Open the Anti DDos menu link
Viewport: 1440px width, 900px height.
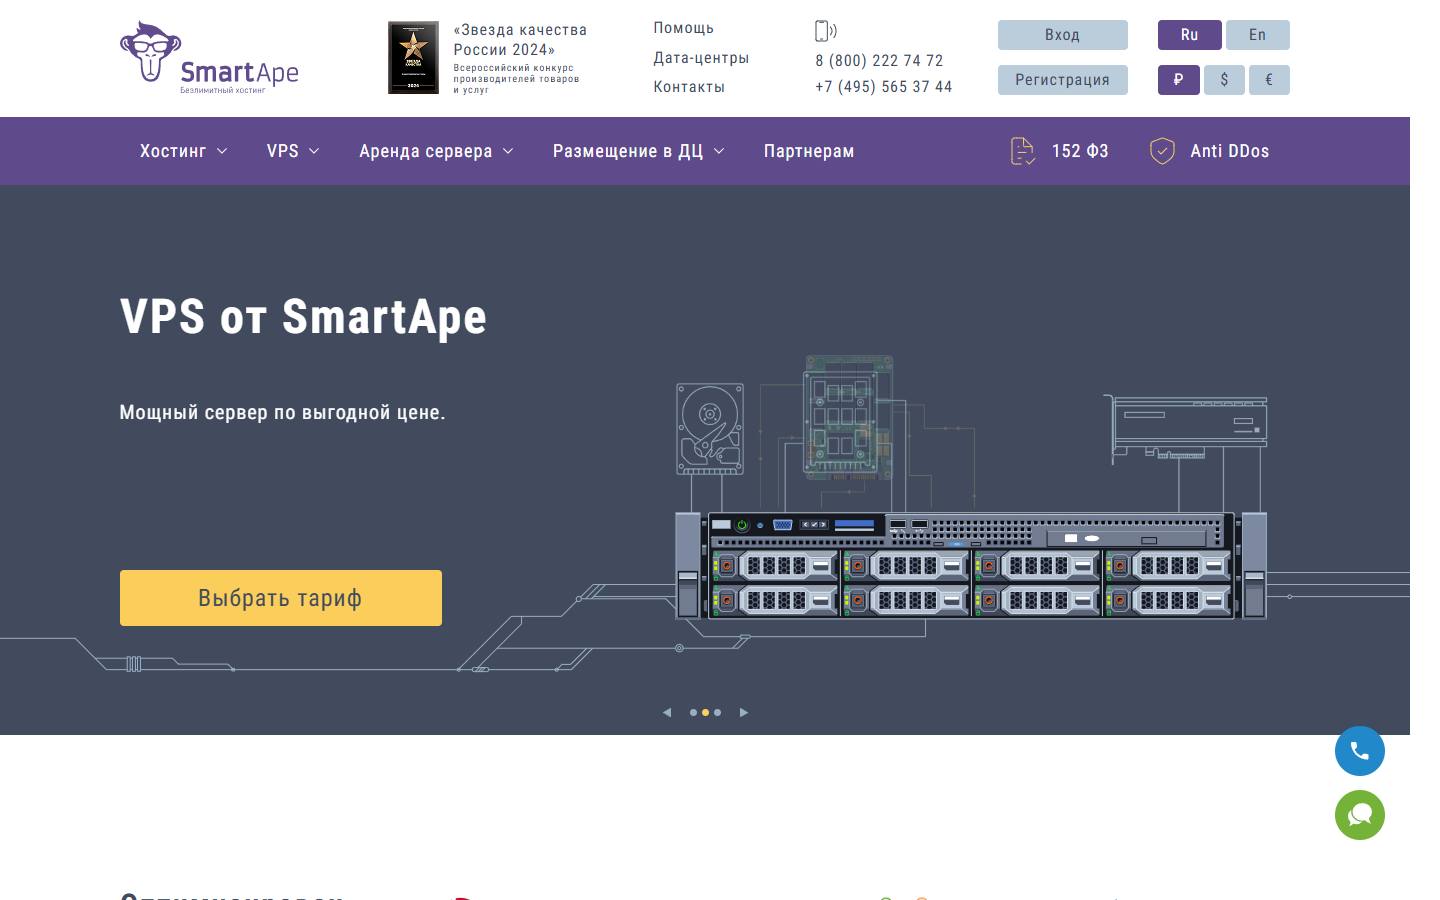click(1229, 151)
